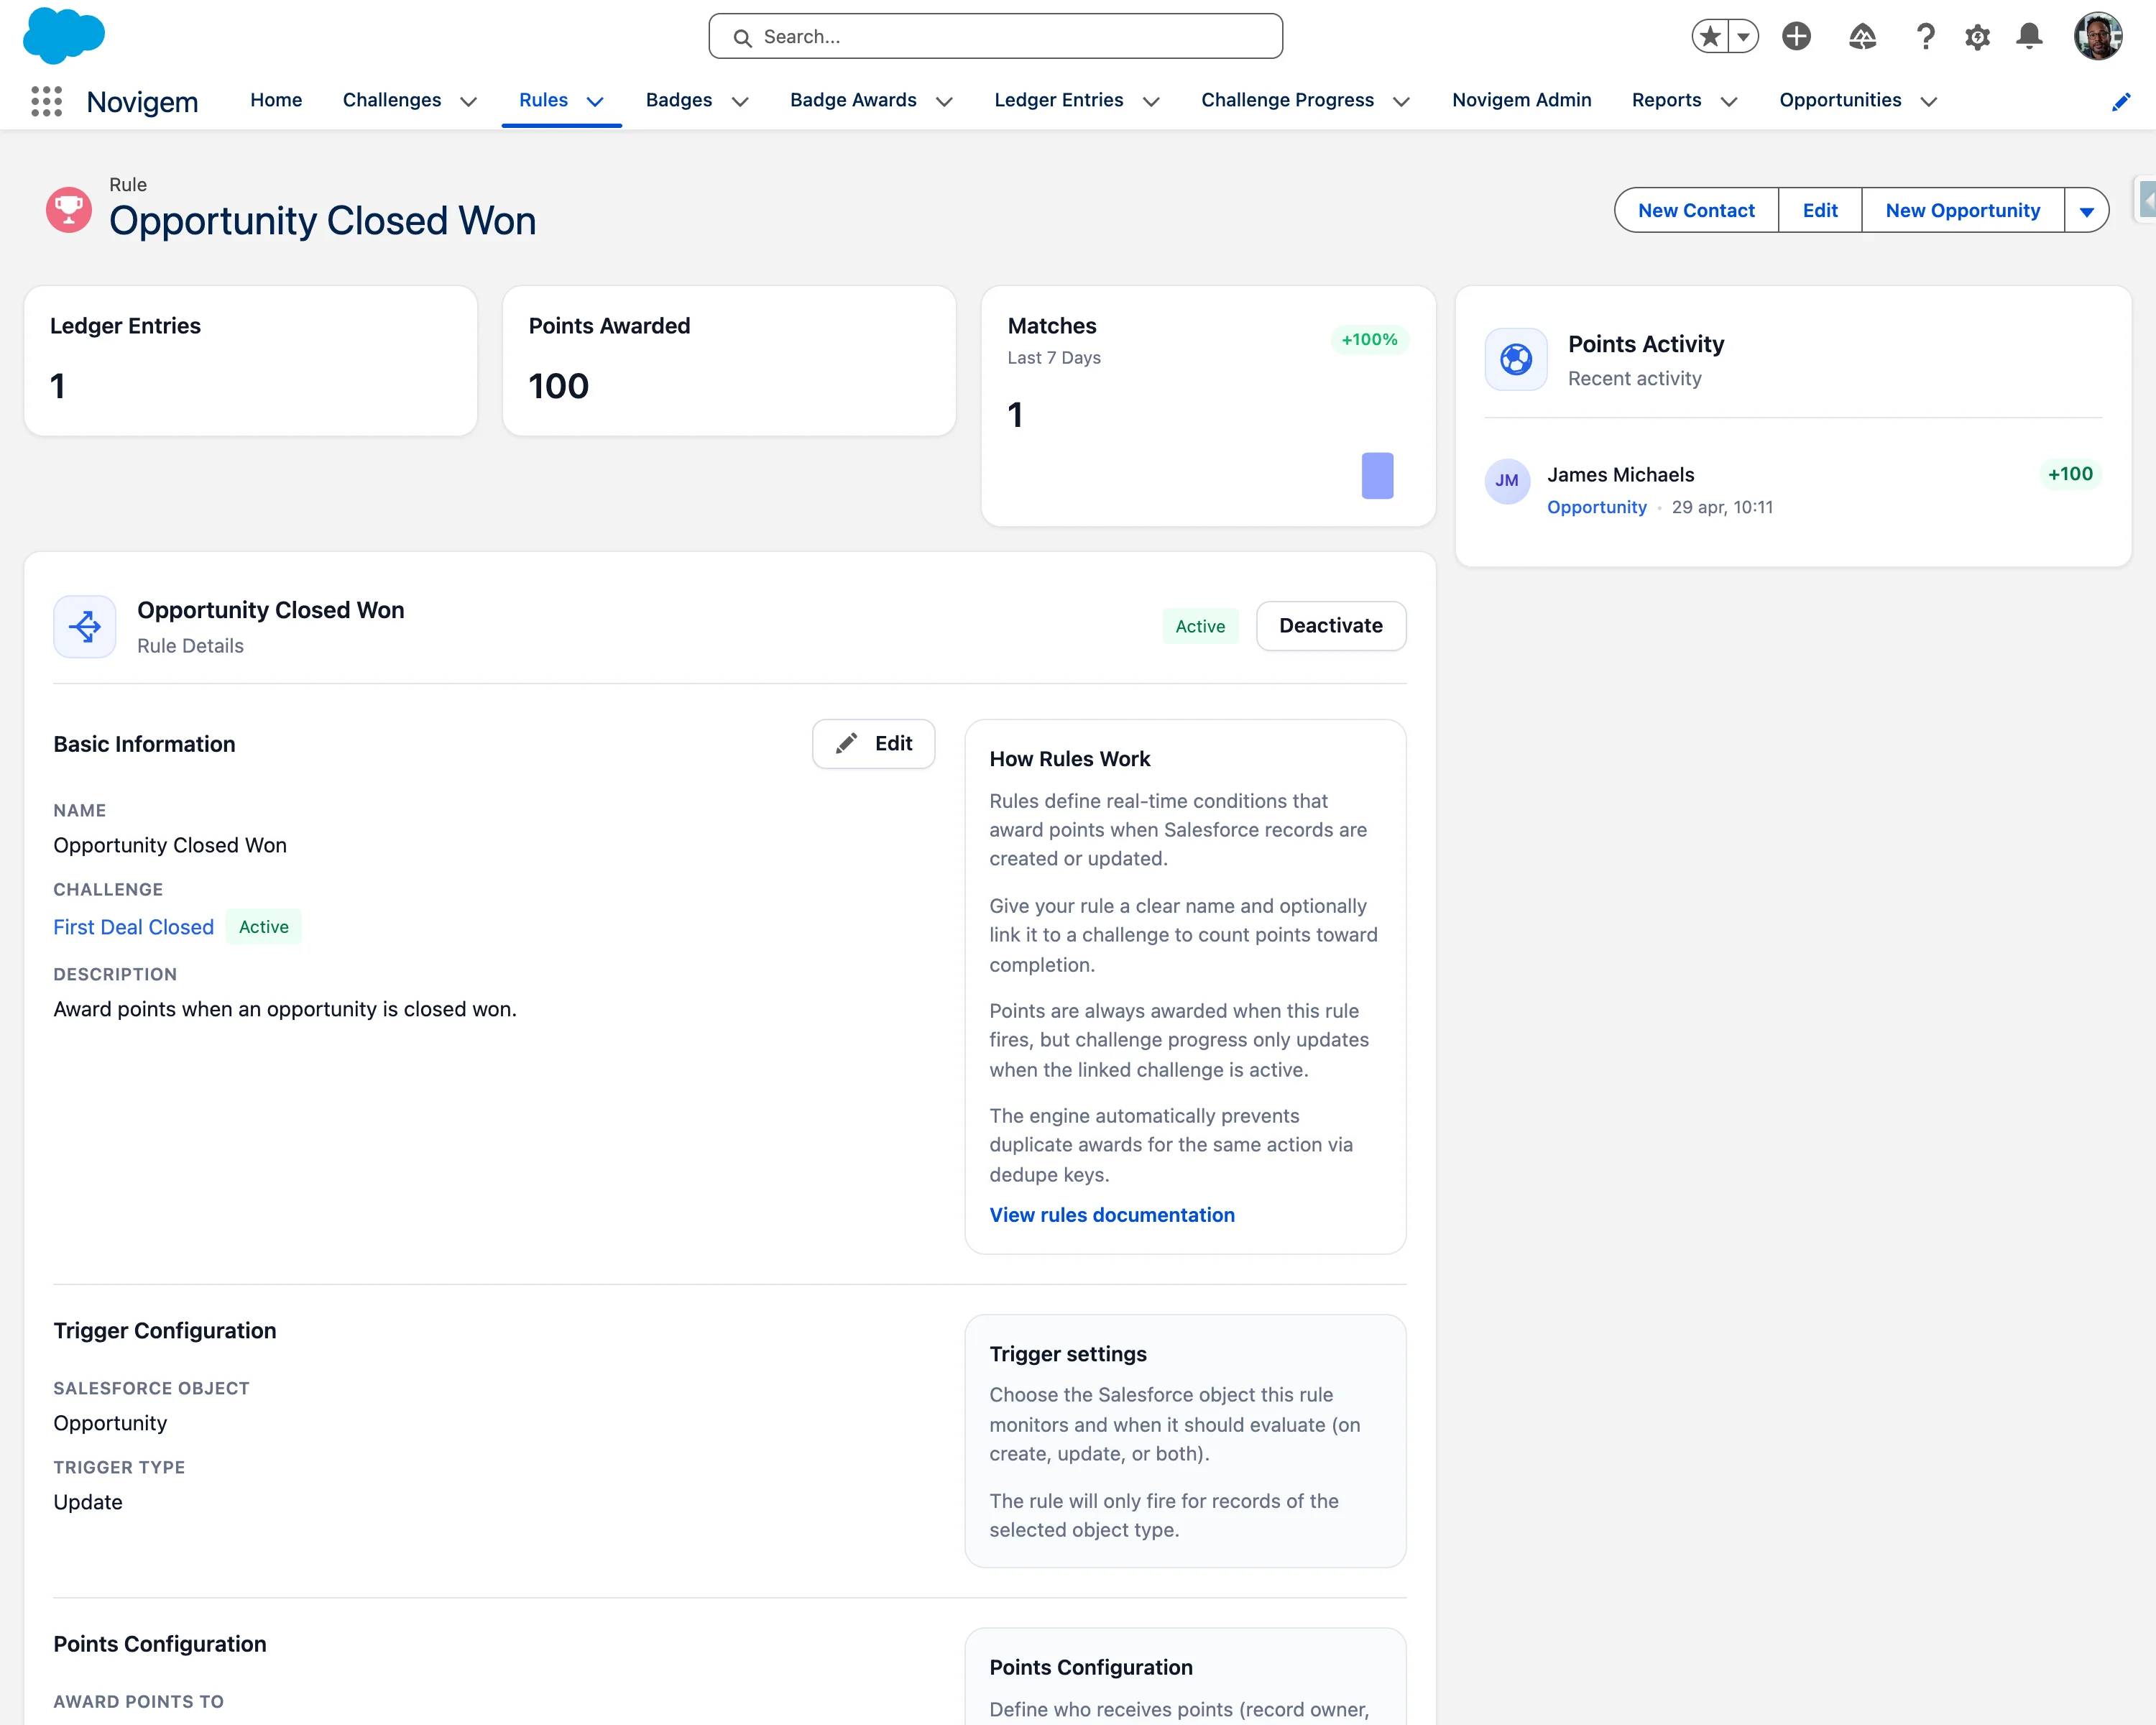Click the Opportunity Closed Won page title
The width and height of the screenshot is (2156, 1725).
[322, 221]
